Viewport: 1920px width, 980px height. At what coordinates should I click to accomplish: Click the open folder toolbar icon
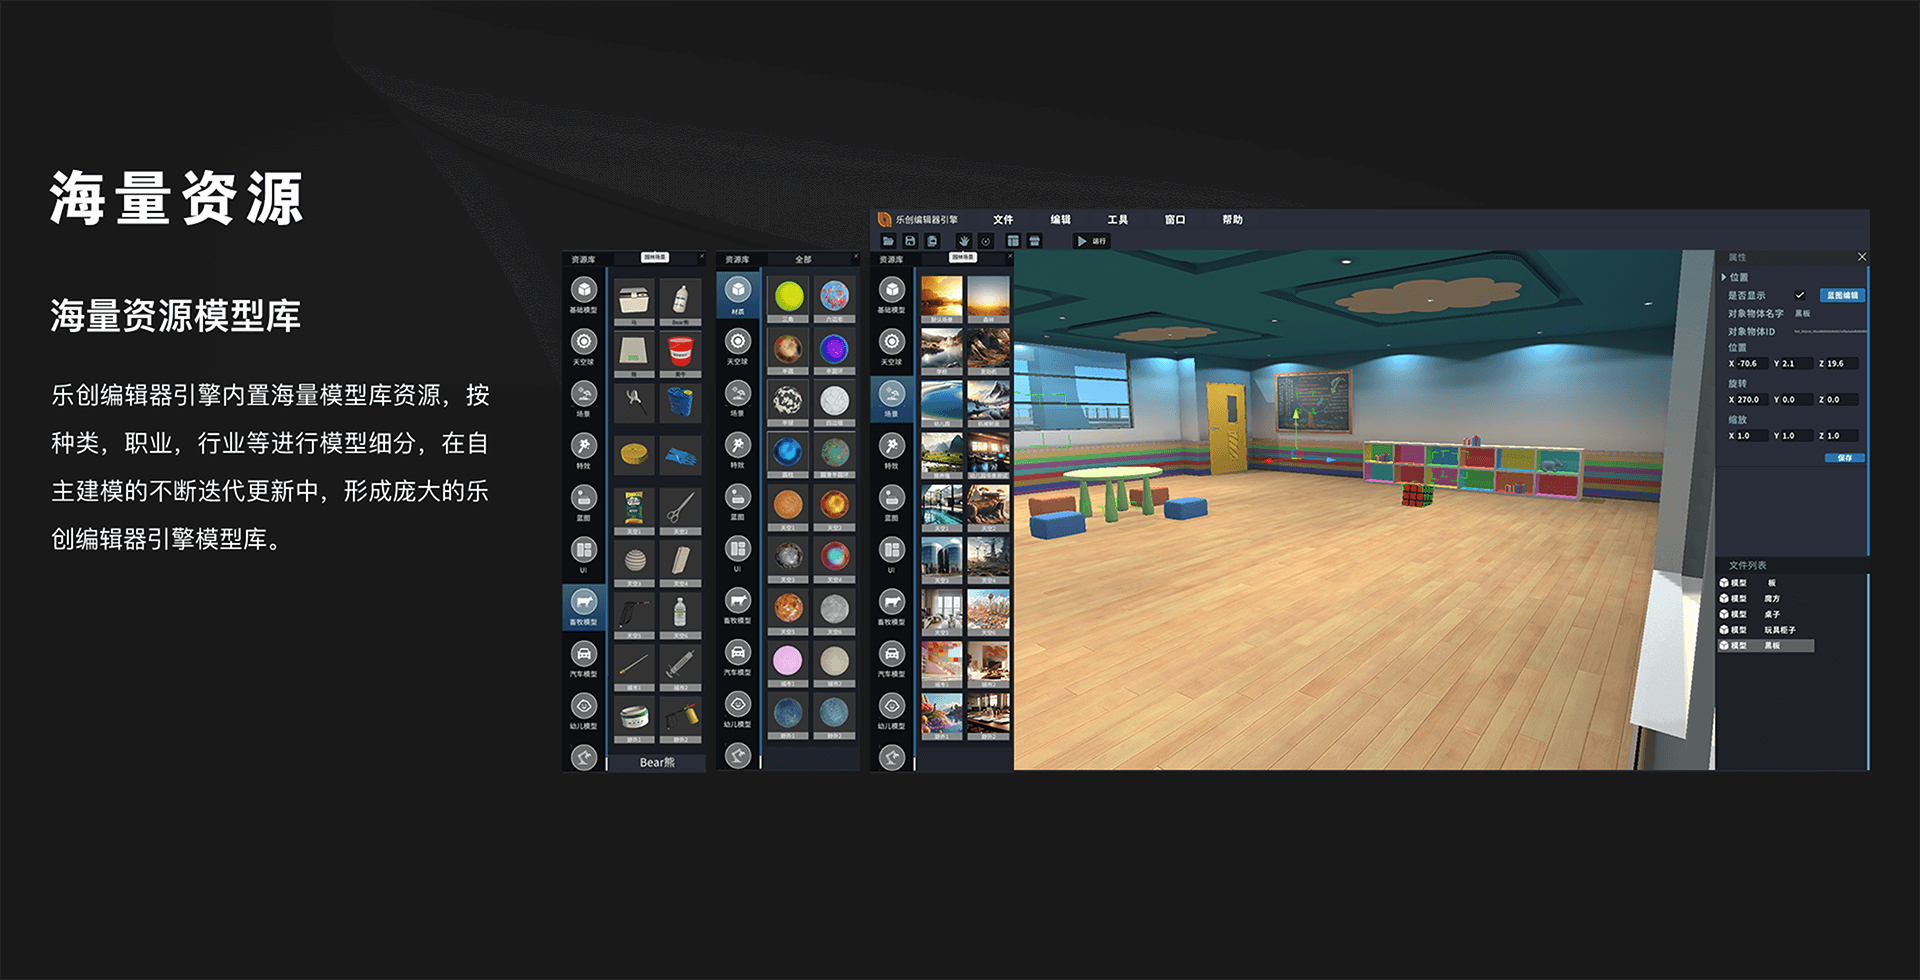coord(888,241)
